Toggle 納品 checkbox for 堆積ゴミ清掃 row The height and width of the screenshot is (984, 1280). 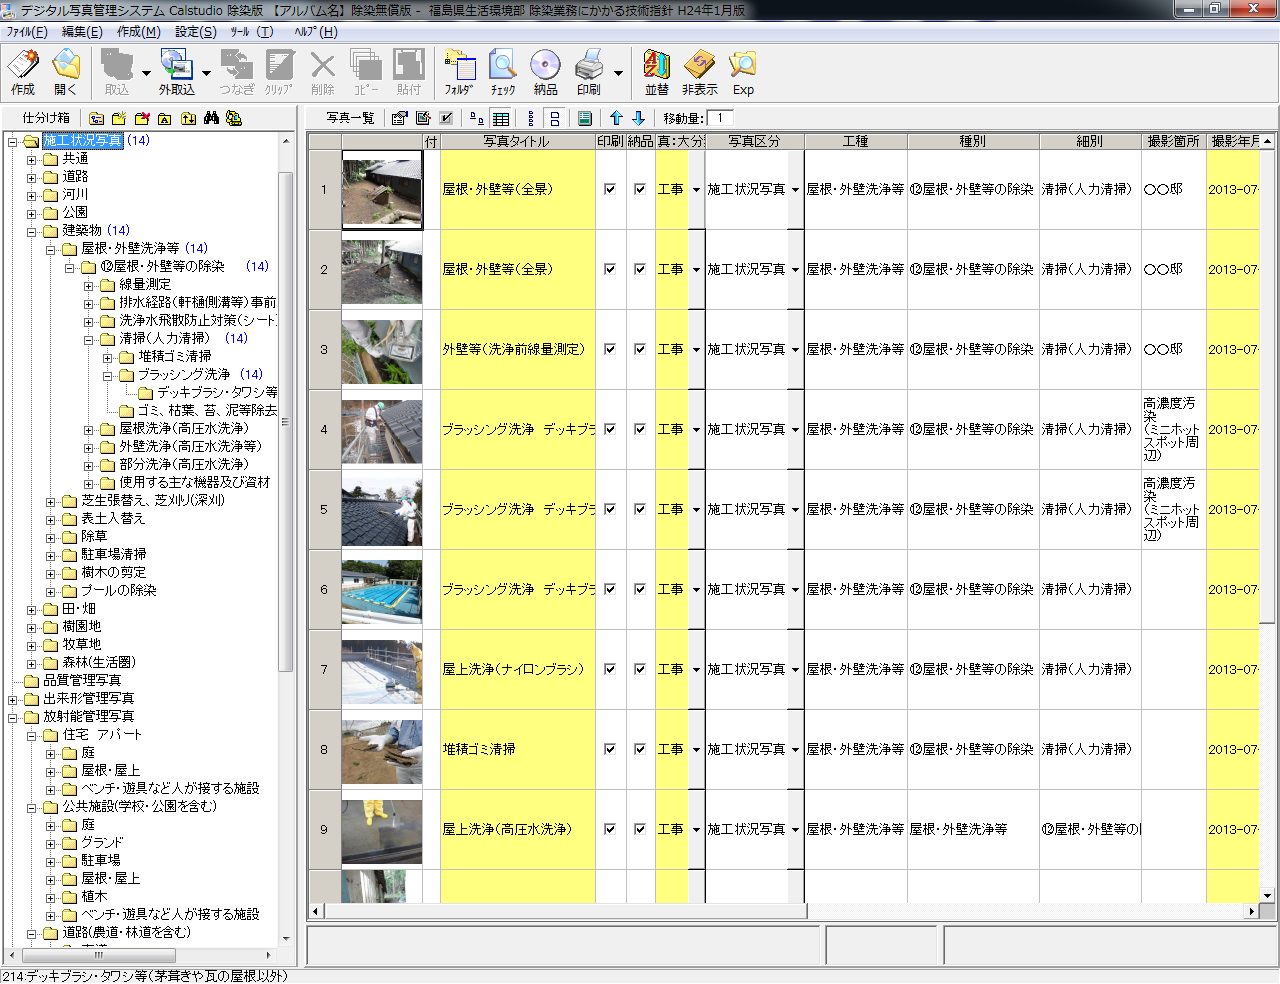pyautogui.click(x=640, y=749)
